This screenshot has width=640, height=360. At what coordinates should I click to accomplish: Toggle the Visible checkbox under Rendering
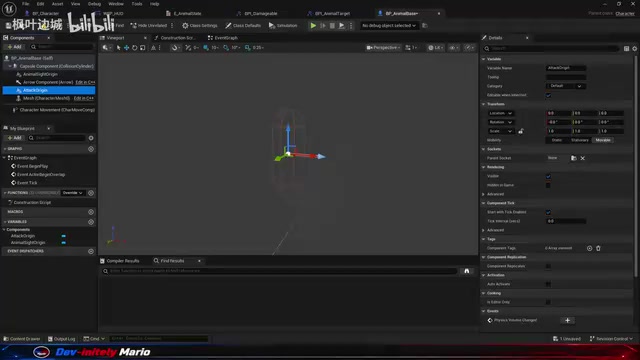[x=548, y=176]
